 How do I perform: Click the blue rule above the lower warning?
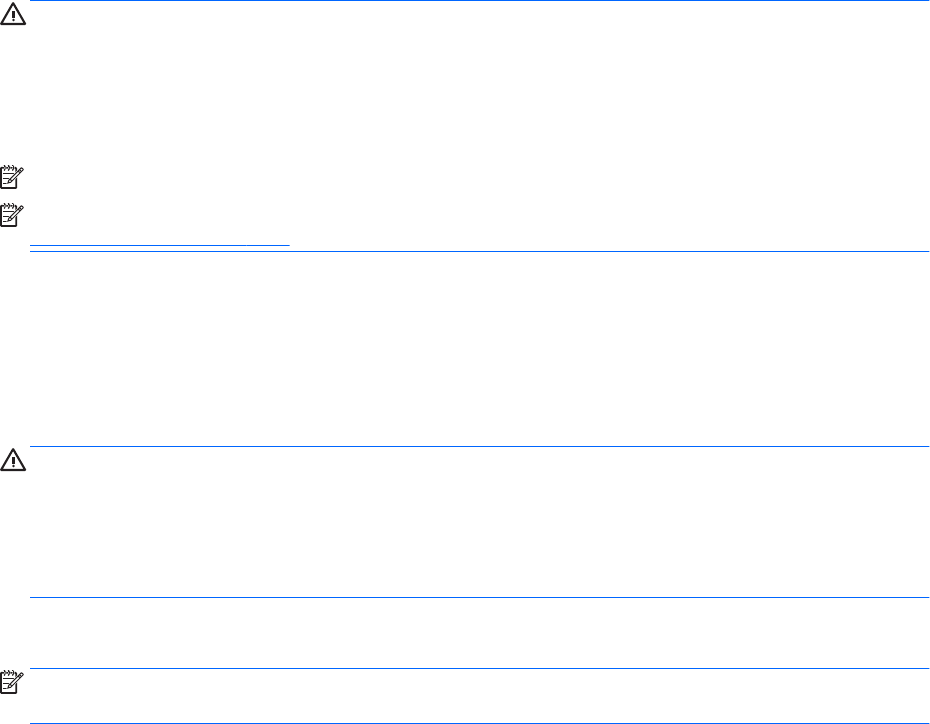[480, 447]
